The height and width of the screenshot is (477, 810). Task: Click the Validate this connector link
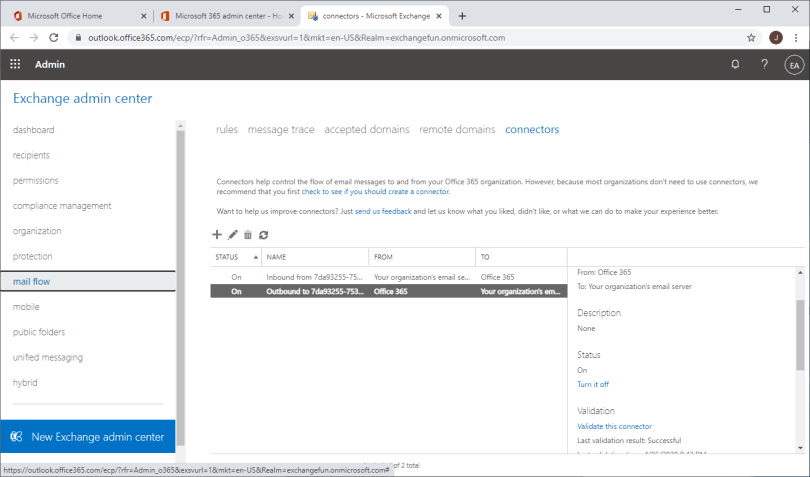tap(614, 426)
